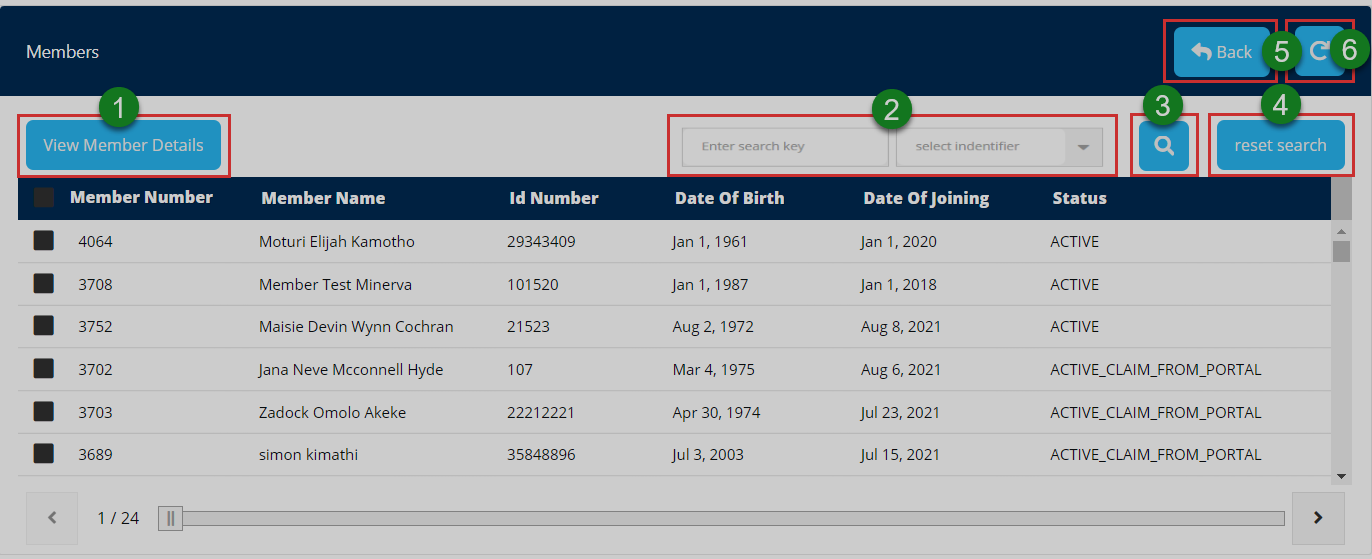Go to previous page using left chevron
Image resolution: width=1372 pixels, height=559 pixels.
[x=53, y=518]
